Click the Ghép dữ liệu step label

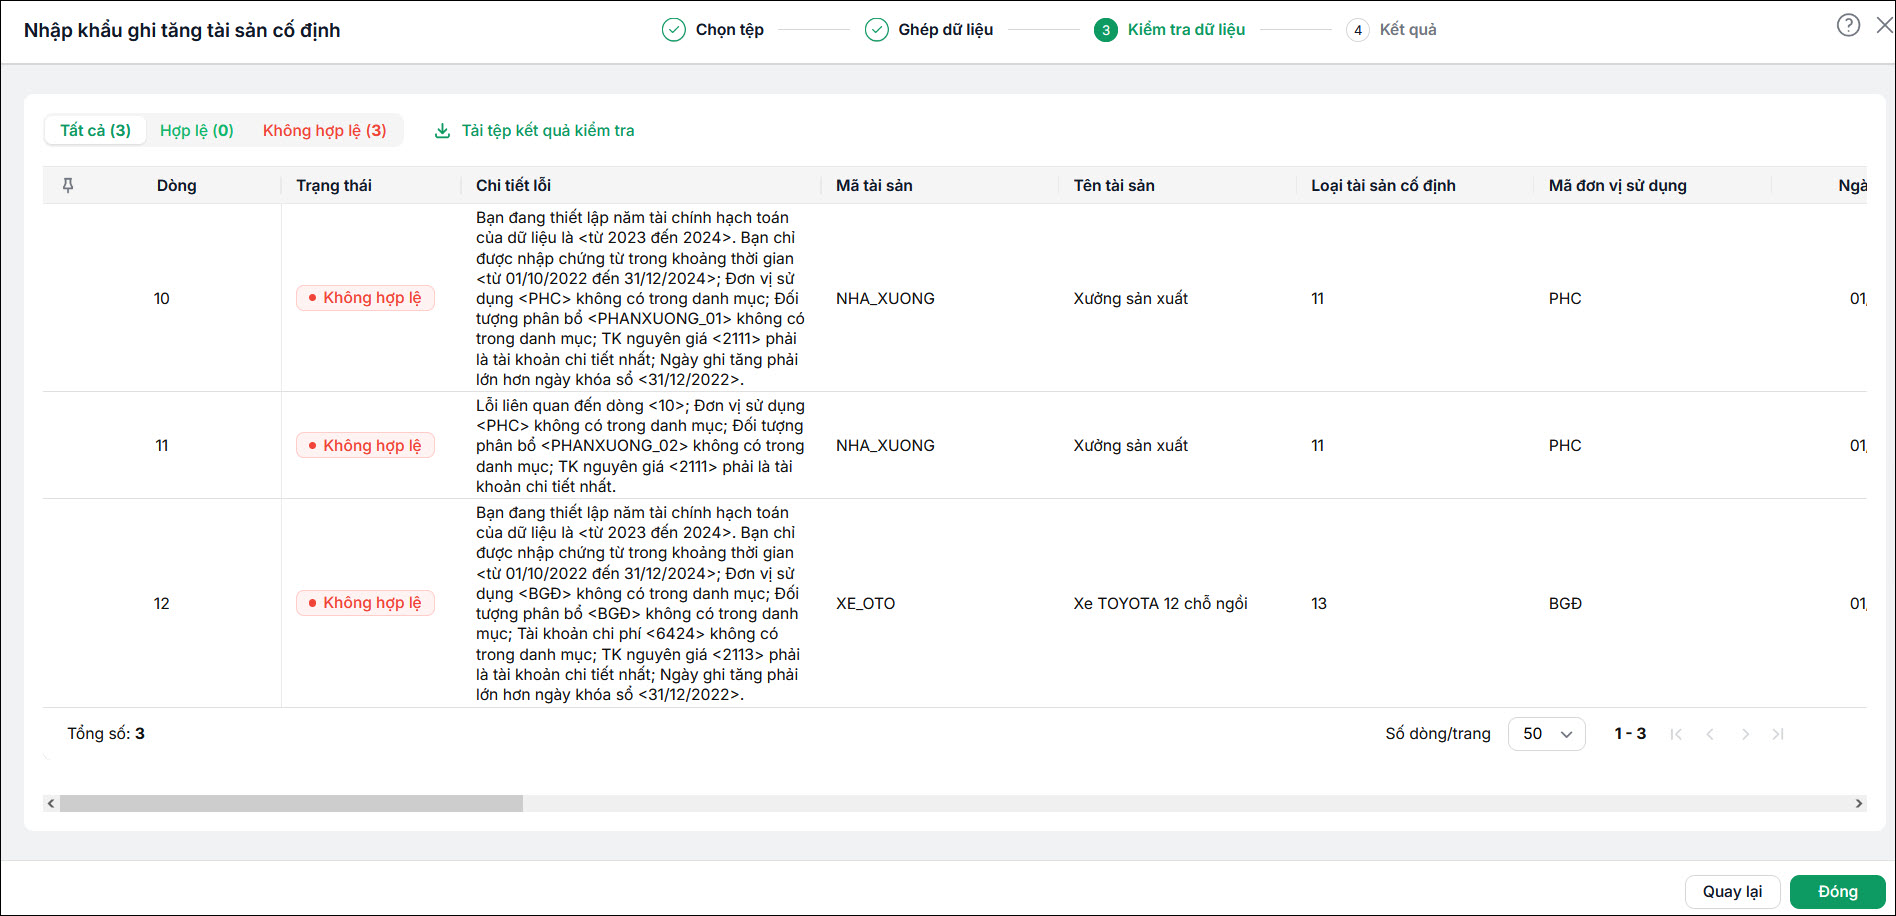click(x=946, y=30)
